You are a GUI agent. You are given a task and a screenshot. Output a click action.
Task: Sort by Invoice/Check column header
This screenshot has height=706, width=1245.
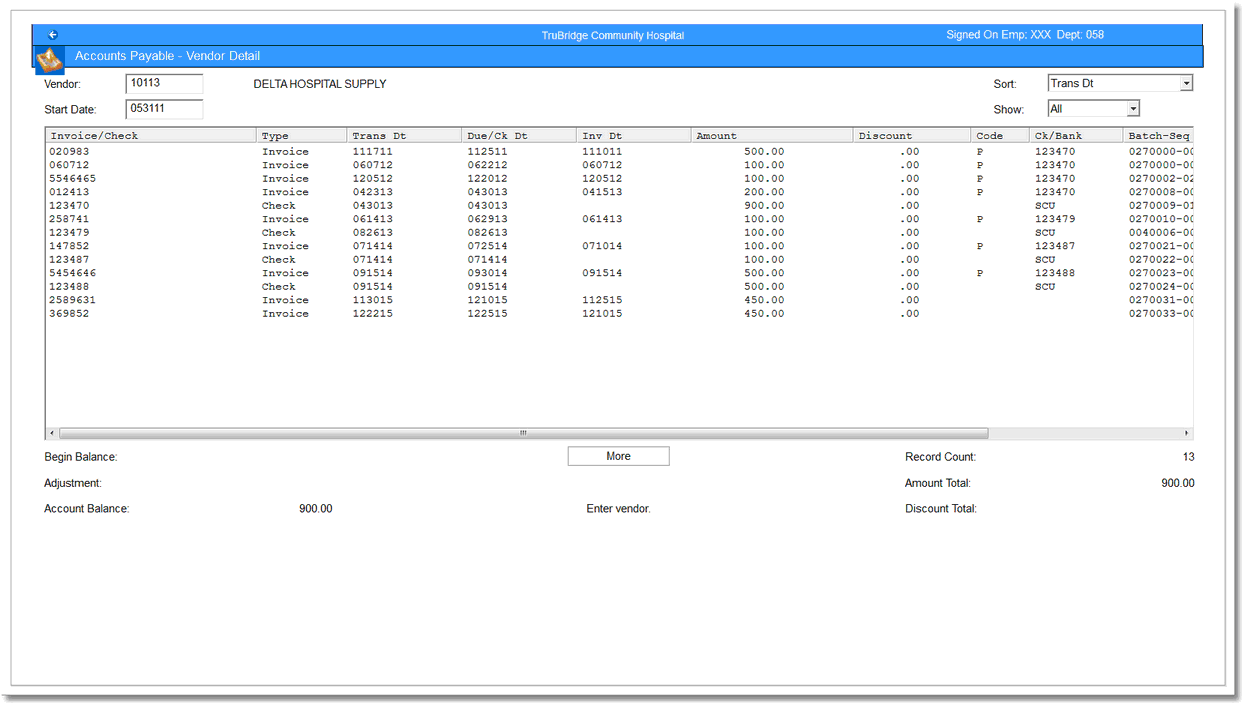click(x=151, y=135)
